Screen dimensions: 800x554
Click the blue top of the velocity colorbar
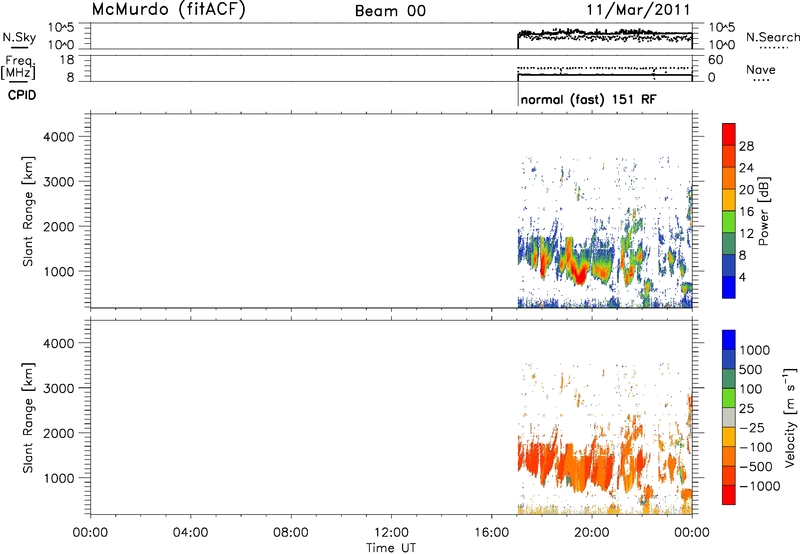click(x=729, y=340)
